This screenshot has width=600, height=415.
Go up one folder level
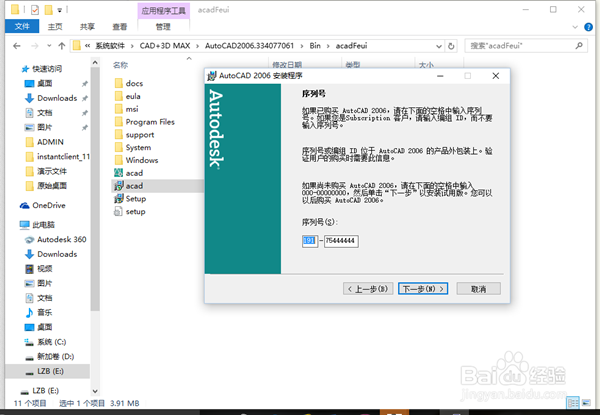click(x=62, y=46)
